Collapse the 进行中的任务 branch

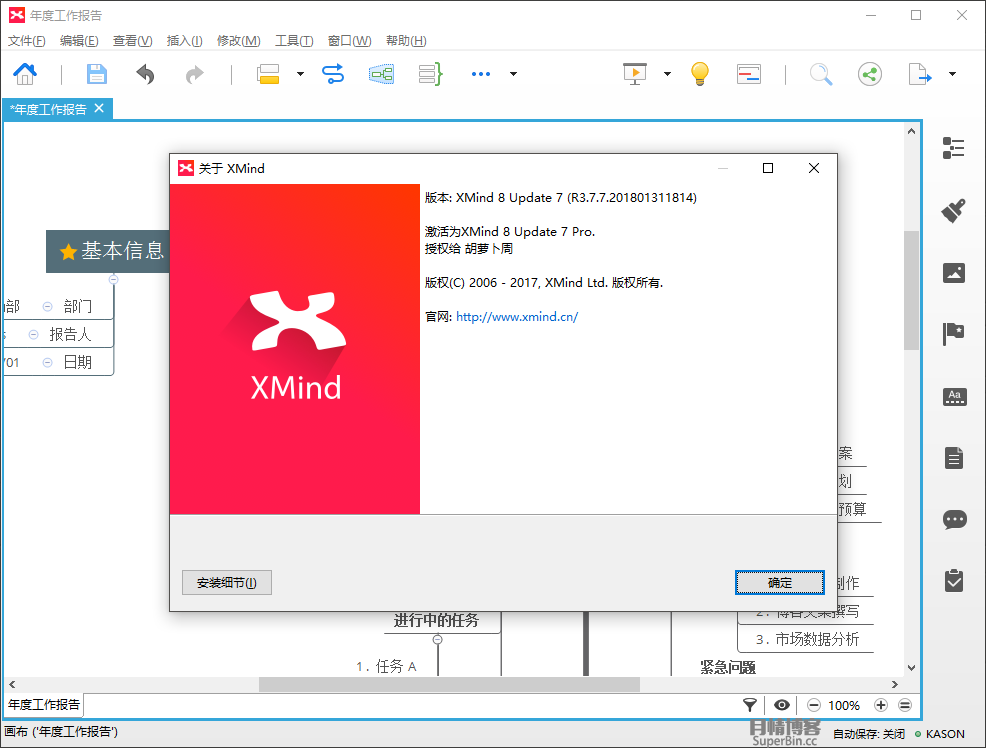pos(437,639)
